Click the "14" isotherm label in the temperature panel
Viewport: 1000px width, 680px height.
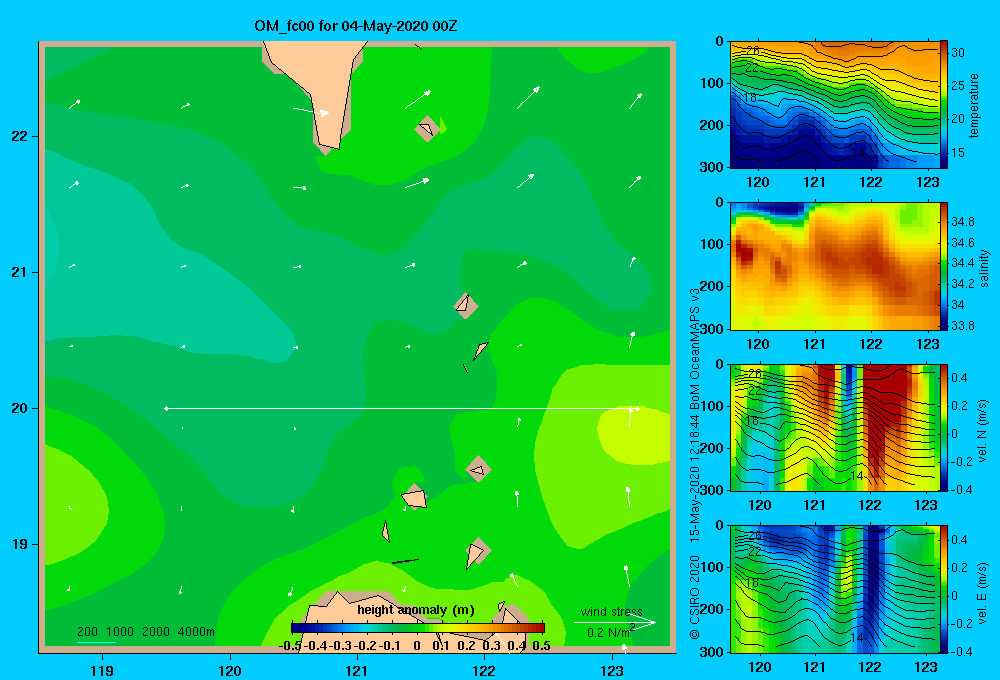pos(858,153)
